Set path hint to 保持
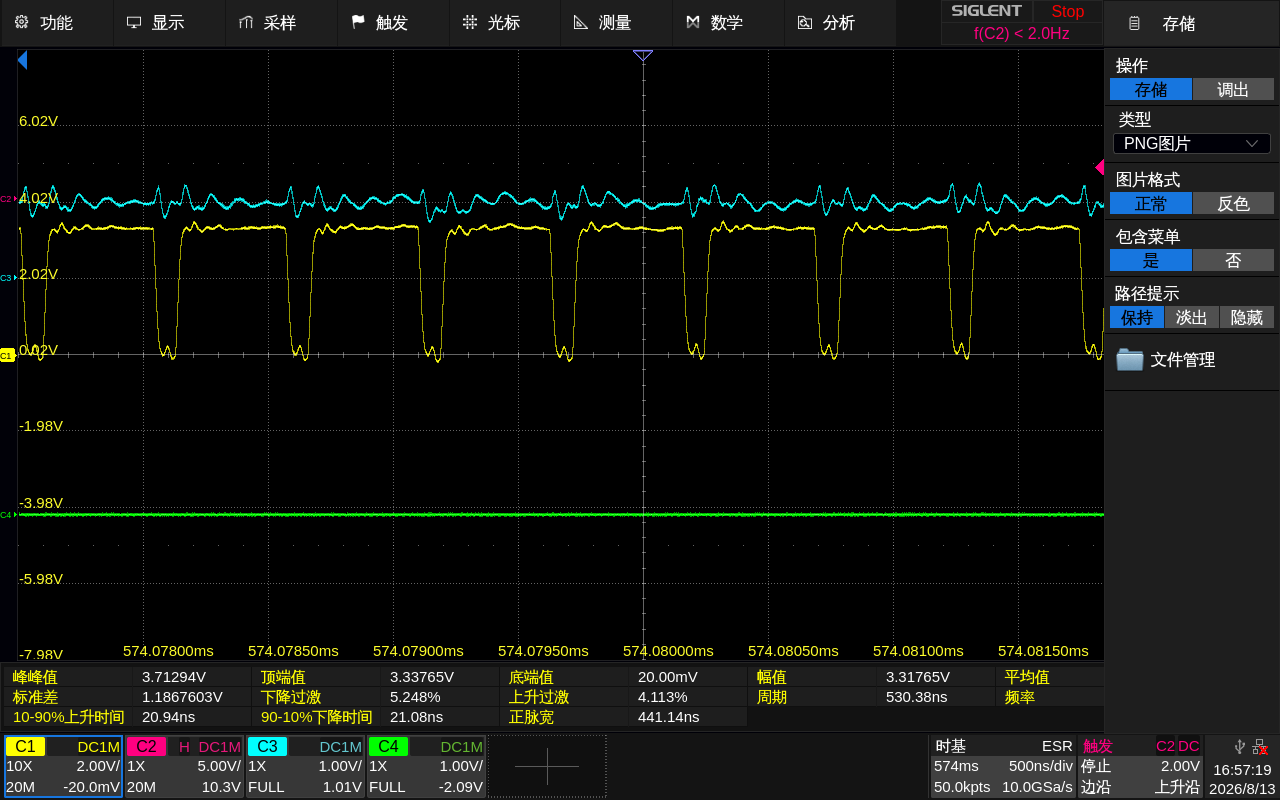 [x=1137, y=317]
